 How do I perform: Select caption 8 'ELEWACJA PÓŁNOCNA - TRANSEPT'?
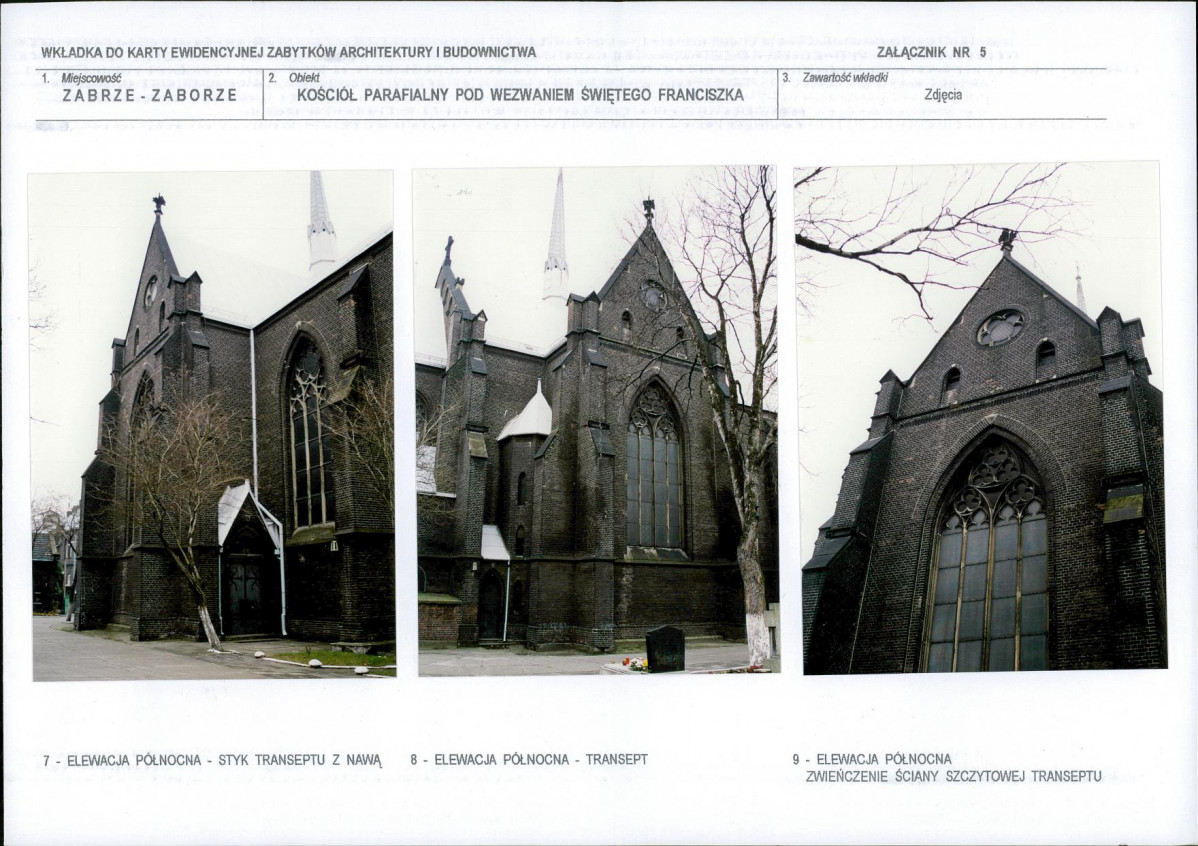(x=529, y=759)
